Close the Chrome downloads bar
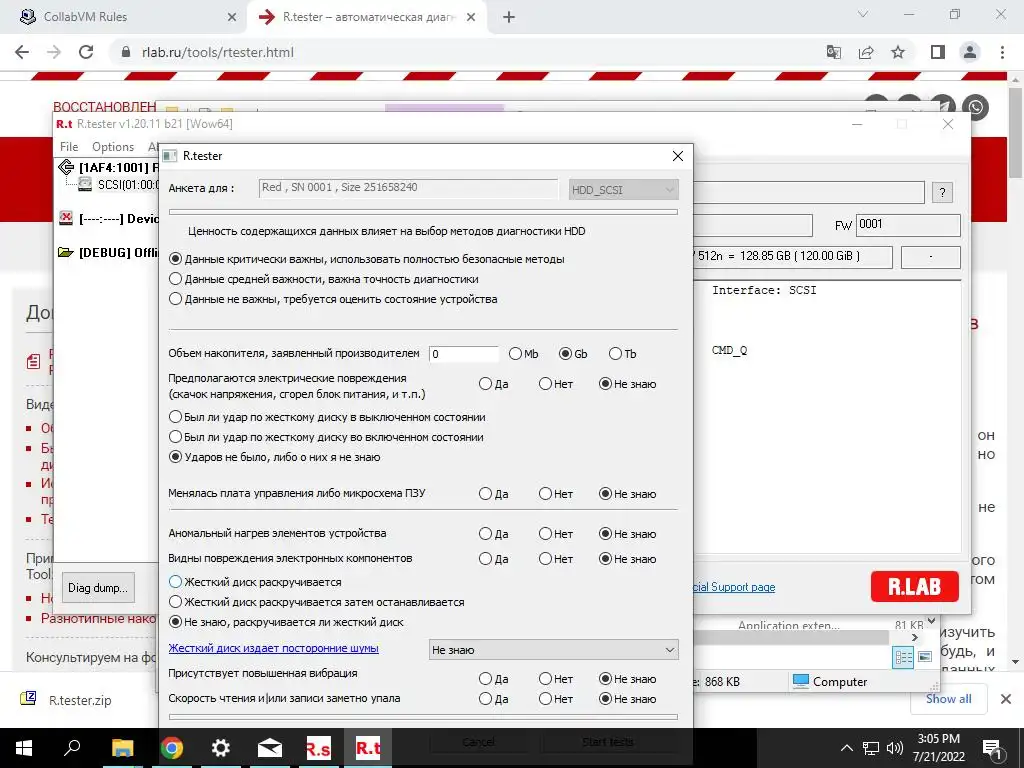 click(1006, 699)
